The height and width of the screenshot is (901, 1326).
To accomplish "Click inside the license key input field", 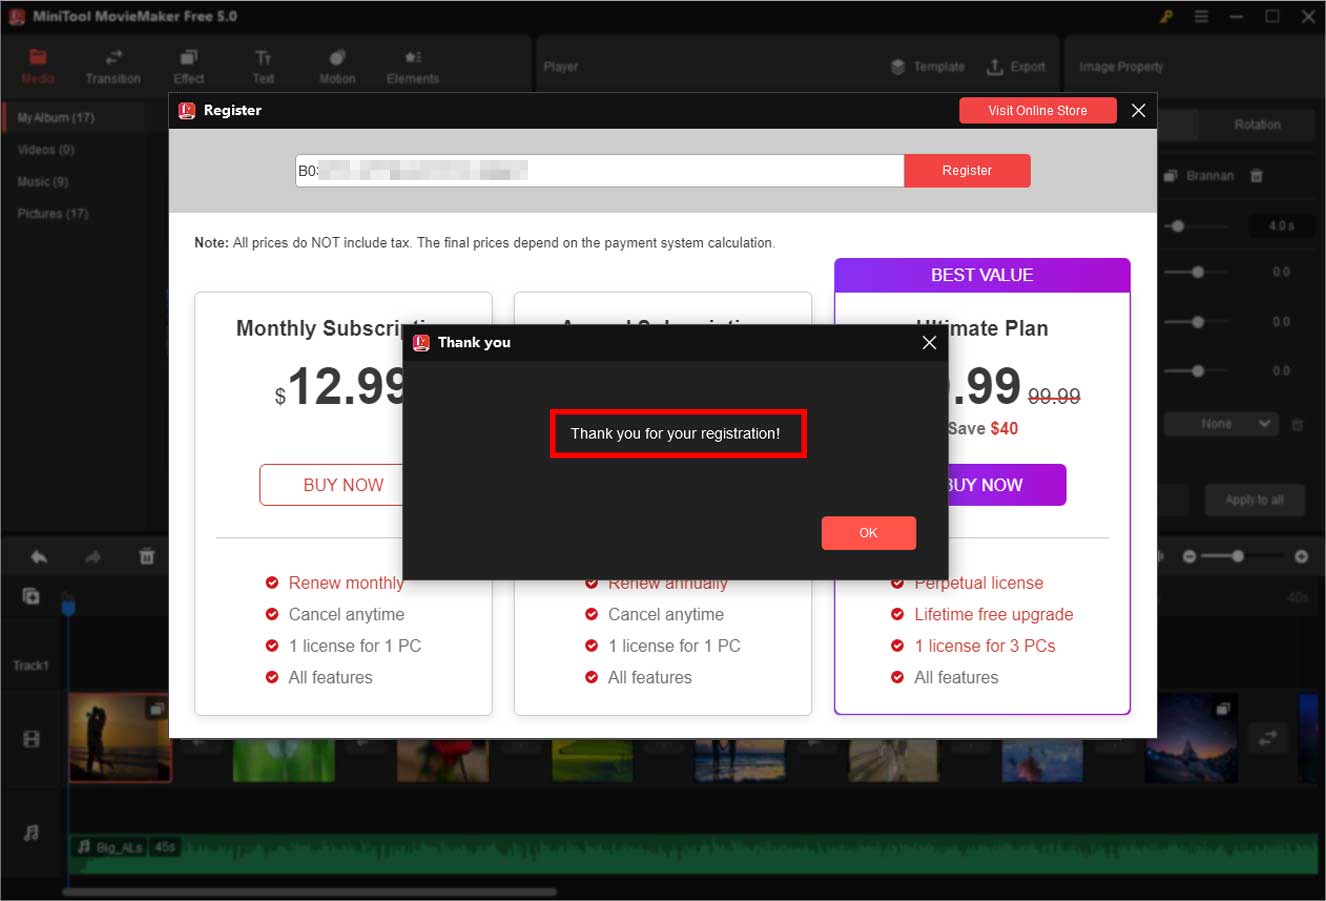I will (x=599, y=171).
